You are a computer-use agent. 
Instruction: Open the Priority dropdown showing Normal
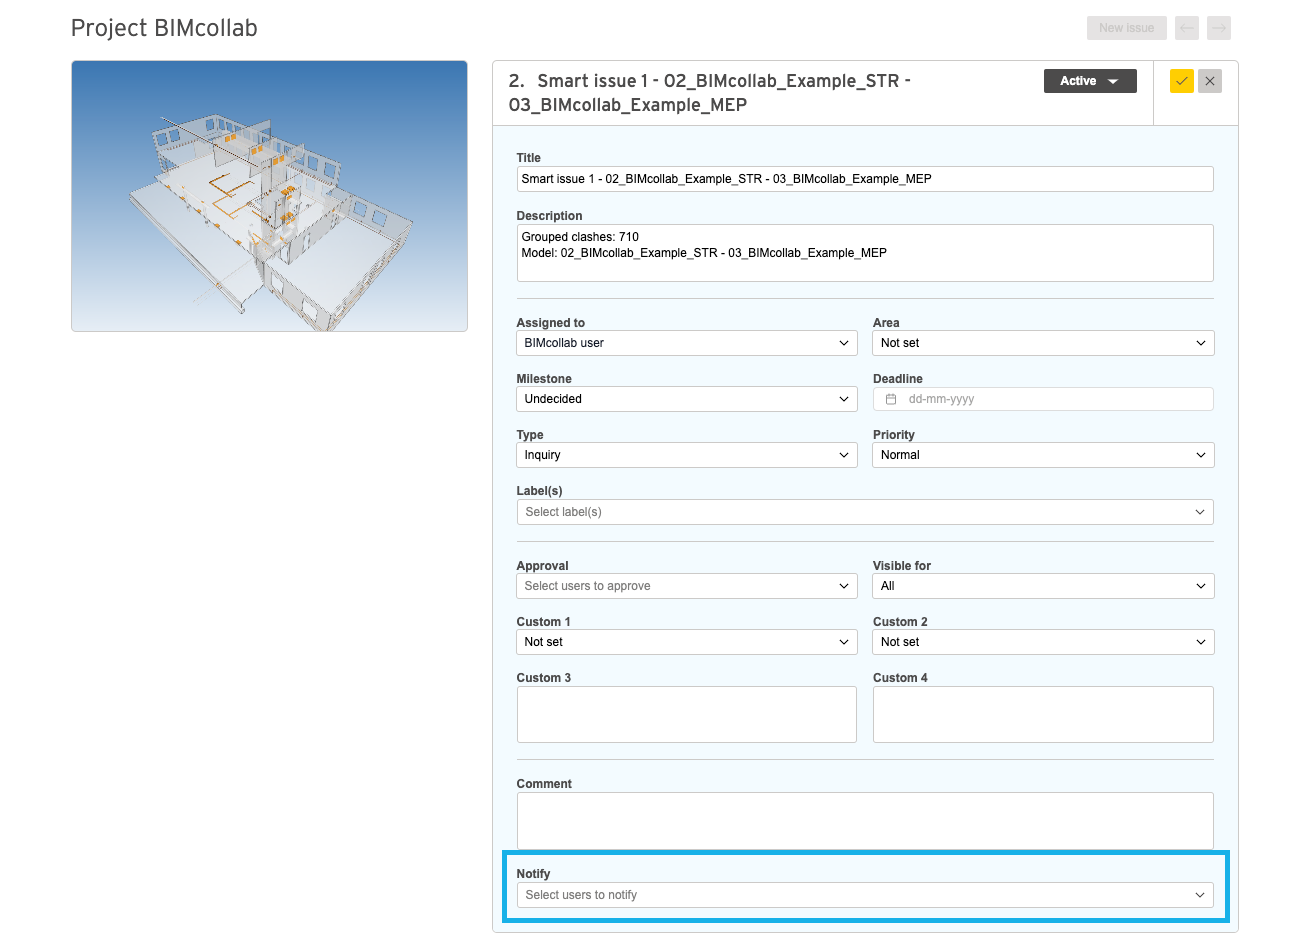pos(1043,455)
